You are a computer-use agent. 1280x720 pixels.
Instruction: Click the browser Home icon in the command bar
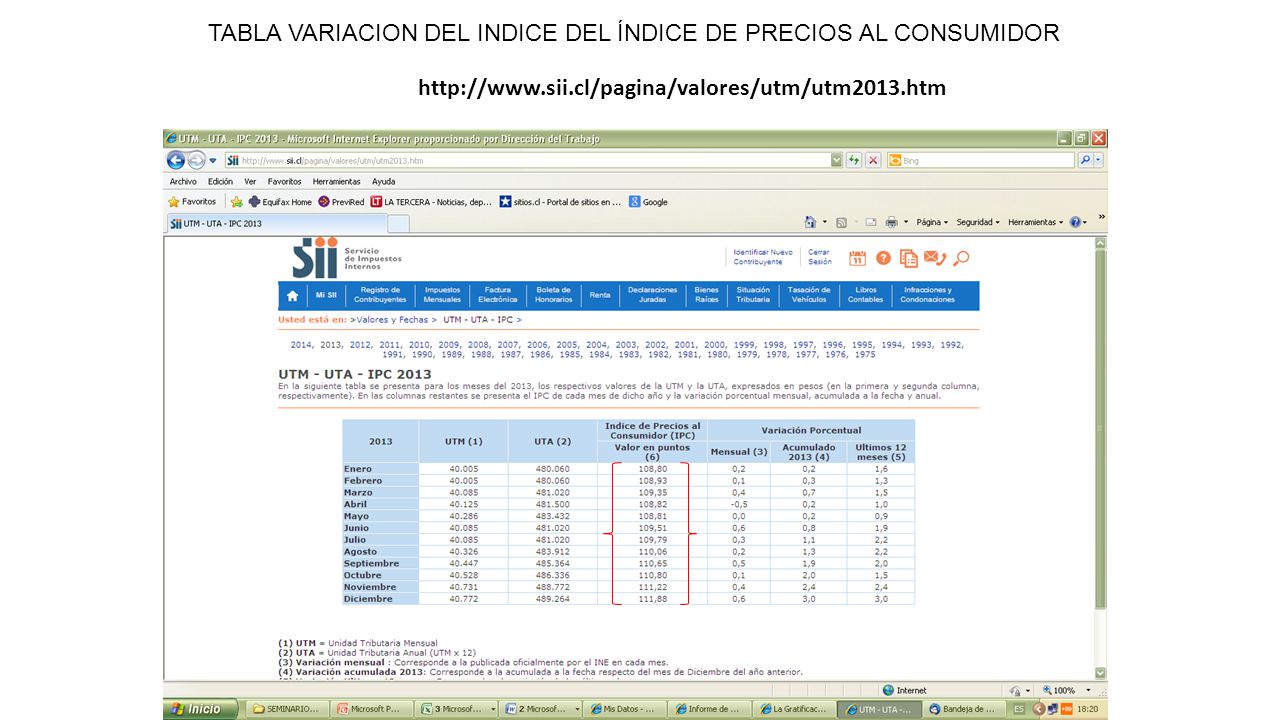click(810, 222)
